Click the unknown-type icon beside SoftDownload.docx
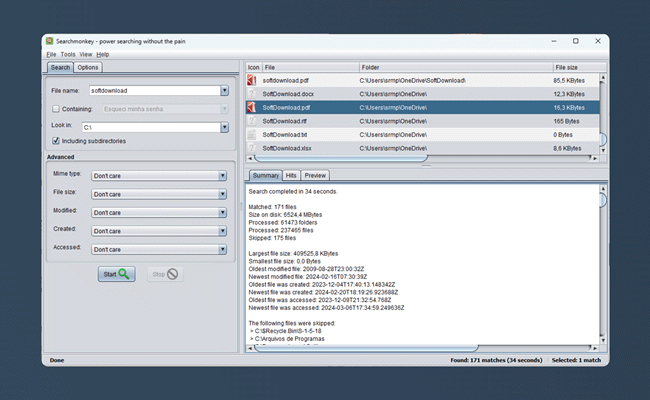Screen dimensions: 650x400 (252, 94)
